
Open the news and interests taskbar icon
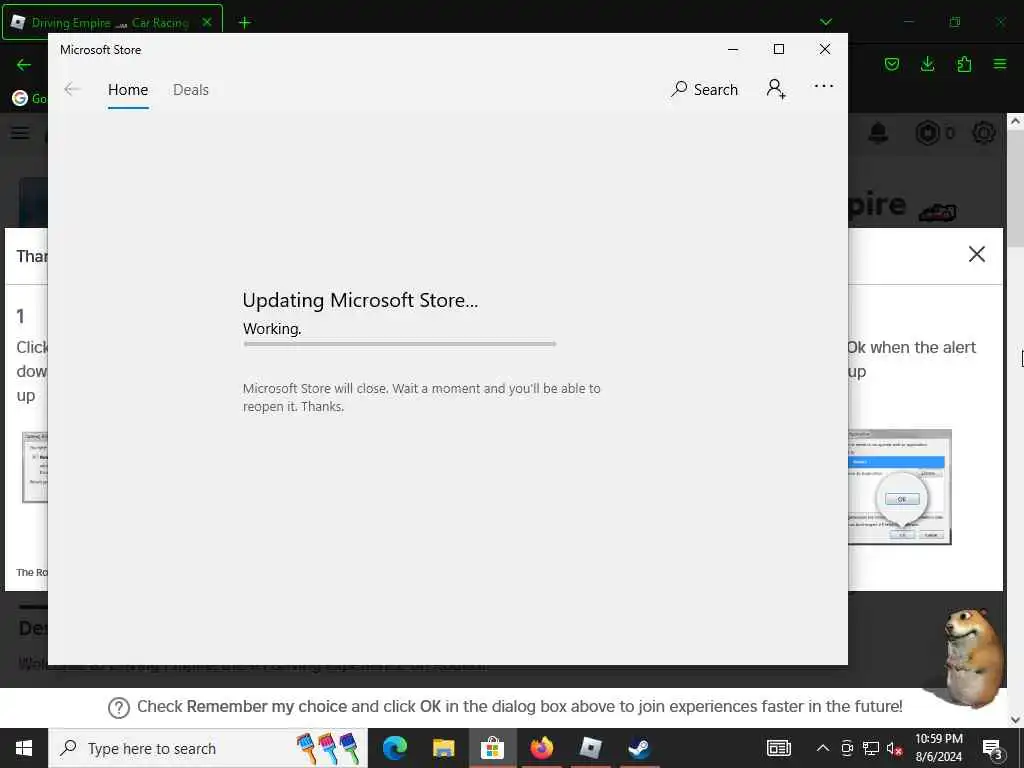point(778,748)
